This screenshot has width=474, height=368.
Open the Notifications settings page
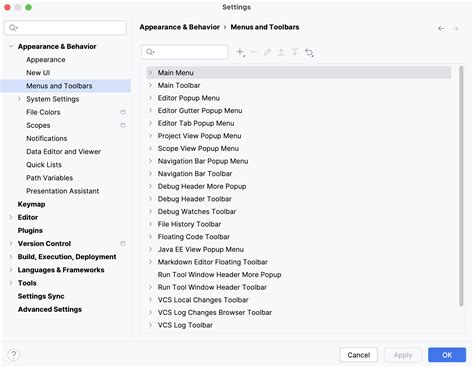click(47, 138)
